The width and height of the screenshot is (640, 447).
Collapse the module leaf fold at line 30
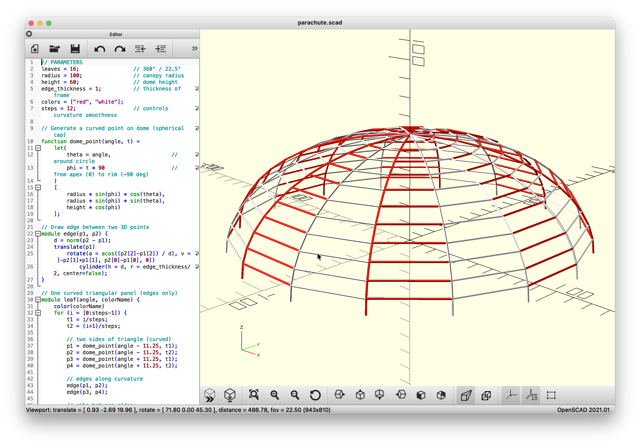(x=38, y=300)
